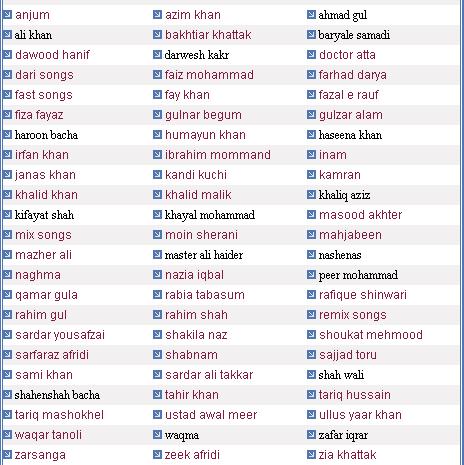The image size is (464, 465).
Task: Click the icon left of farhad darya
Action: [x=311, y=75]
